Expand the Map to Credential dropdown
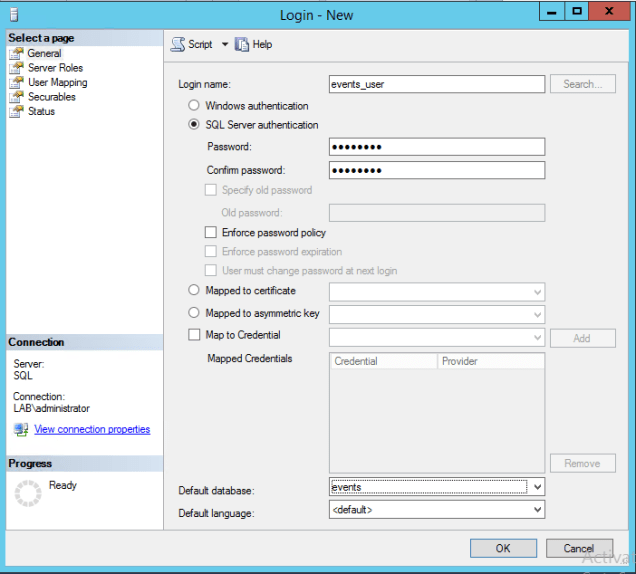The width and height of the screenshot is (636, 574). coord(537,338)
